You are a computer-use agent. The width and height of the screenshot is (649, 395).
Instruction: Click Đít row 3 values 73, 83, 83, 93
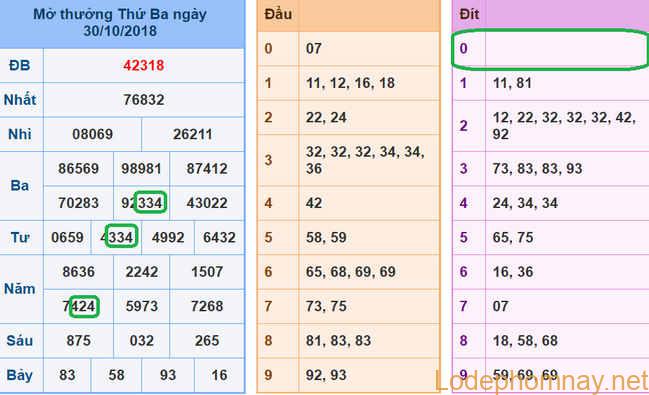[537, 169]
